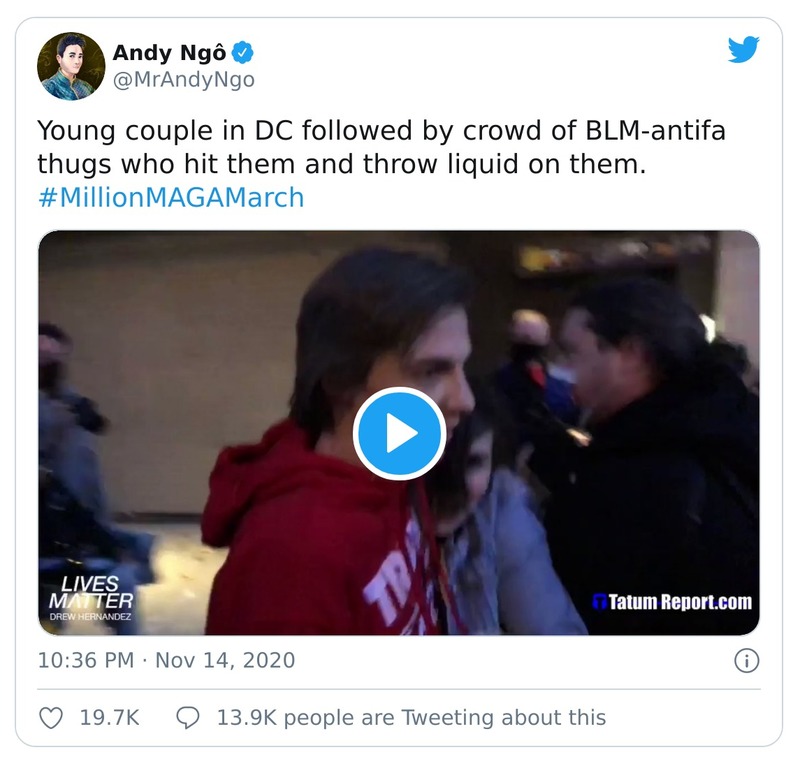Click the Drew Hernandez credit text

coord(90,618)
